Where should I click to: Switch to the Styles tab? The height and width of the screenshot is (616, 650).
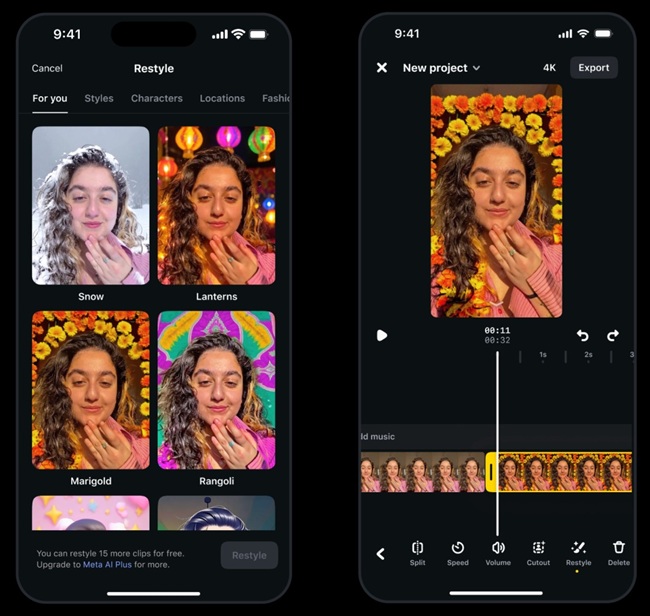click(99, 98)
